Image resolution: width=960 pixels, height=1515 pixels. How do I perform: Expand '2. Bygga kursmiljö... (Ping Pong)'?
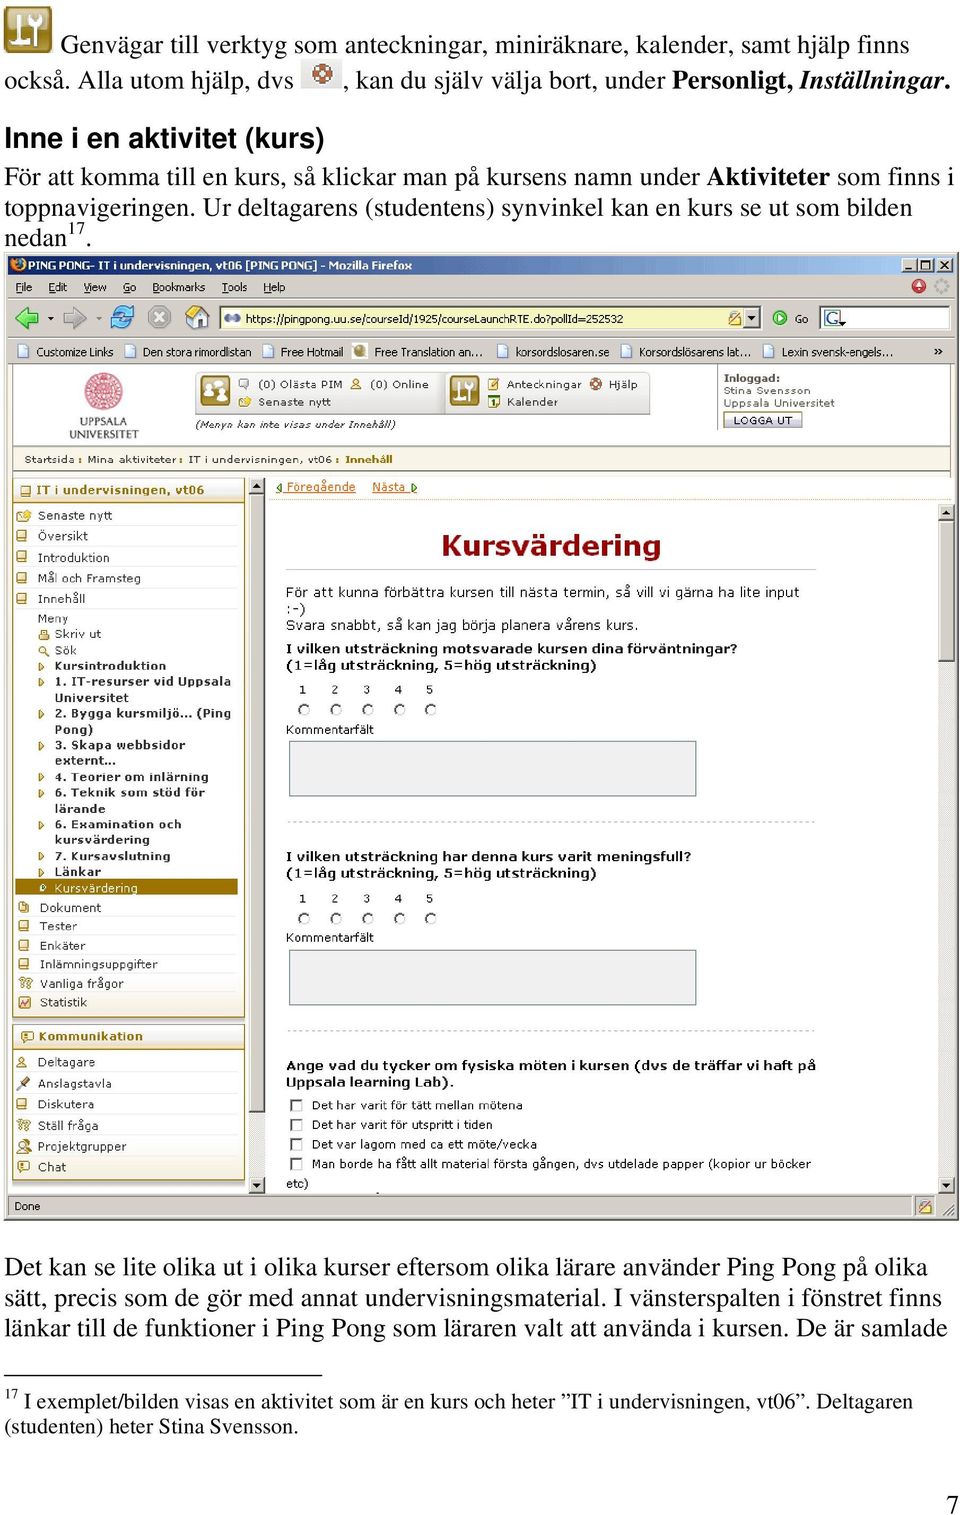pyautogui.click(x=42, y=714)
